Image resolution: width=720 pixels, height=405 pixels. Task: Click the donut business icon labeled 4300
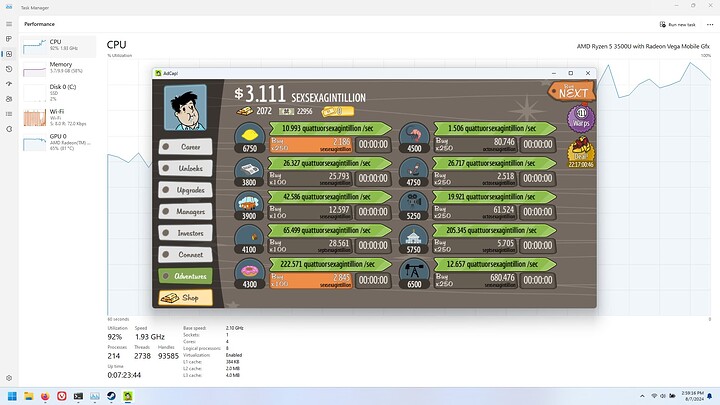pyautogui.click(x=249, y=274)
